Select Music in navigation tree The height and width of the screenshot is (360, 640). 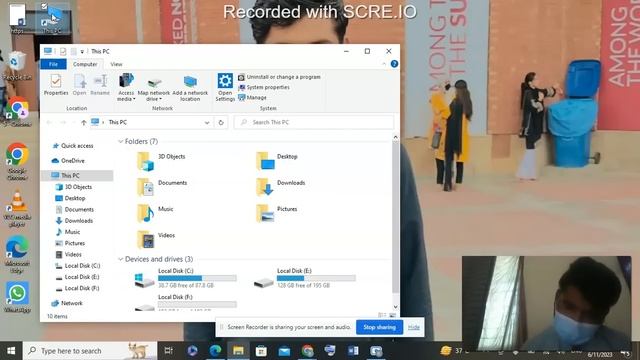coord(68,232)
